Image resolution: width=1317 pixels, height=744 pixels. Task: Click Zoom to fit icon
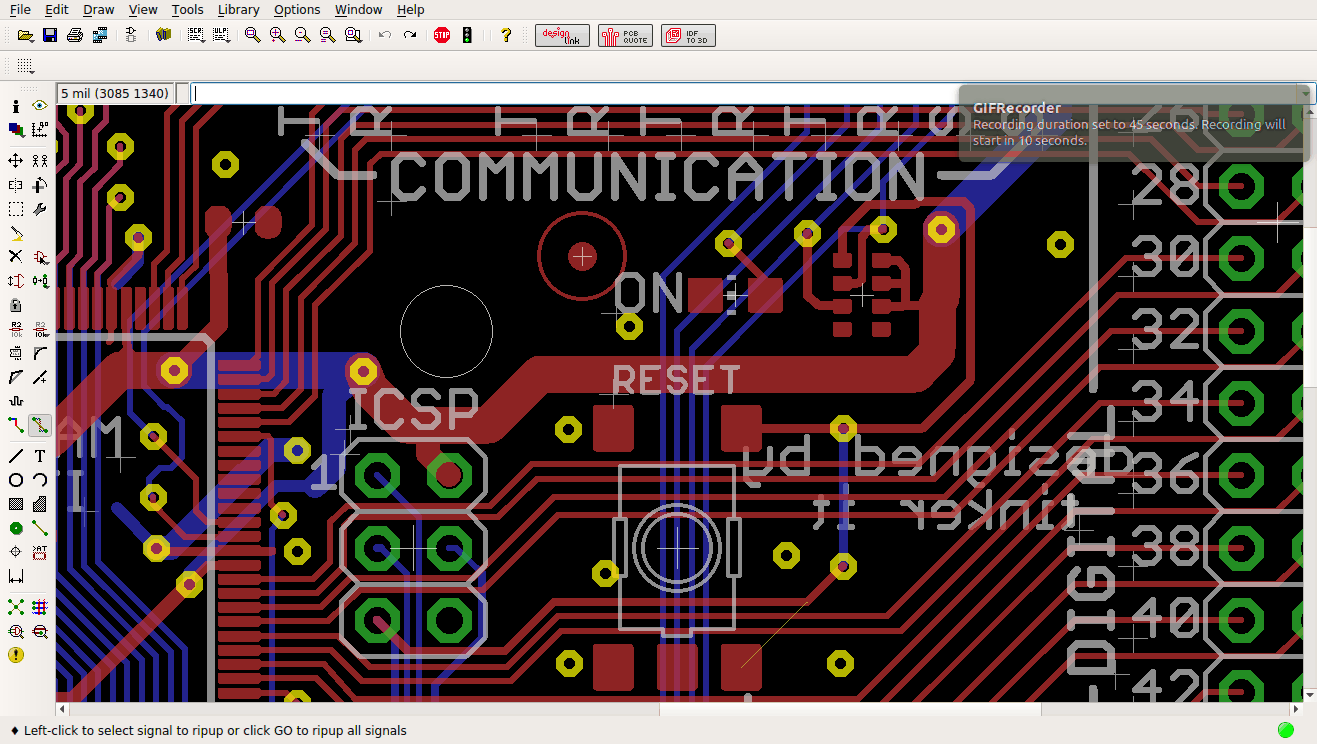(x=251, y=35)
